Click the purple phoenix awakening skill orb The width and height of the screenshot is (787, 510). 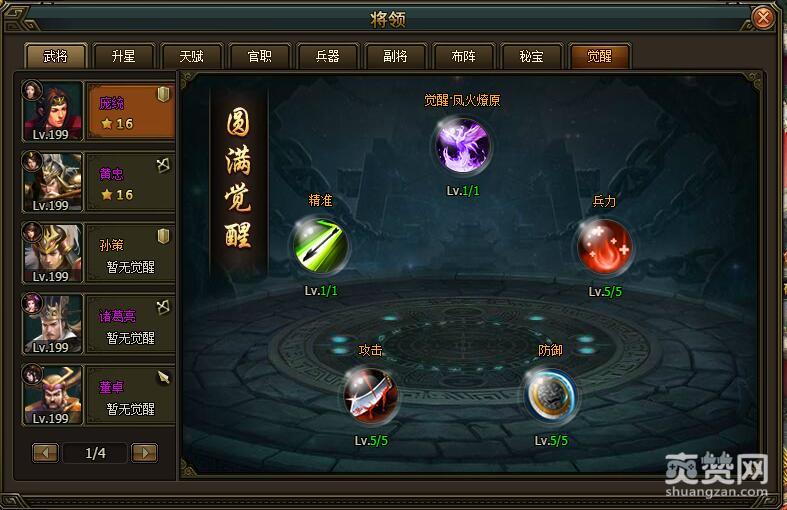(463, 146)
